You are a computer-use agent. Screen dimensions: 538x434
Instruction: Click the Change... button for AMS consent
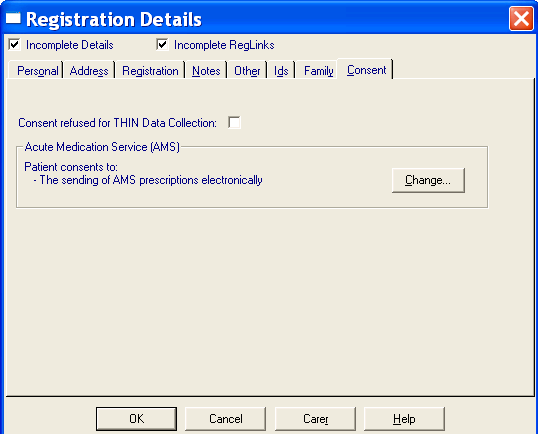[428, 180]
